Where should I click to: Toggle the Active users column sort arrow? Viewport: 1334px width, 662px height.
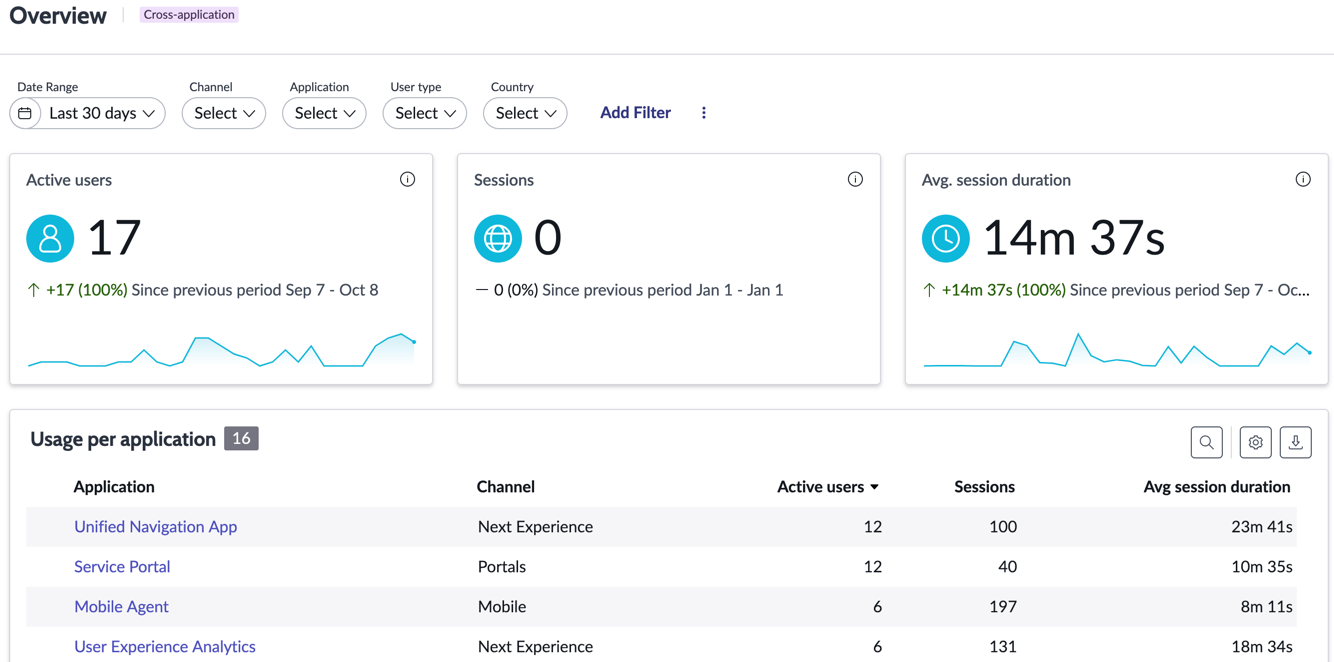[x=875, y=487]
